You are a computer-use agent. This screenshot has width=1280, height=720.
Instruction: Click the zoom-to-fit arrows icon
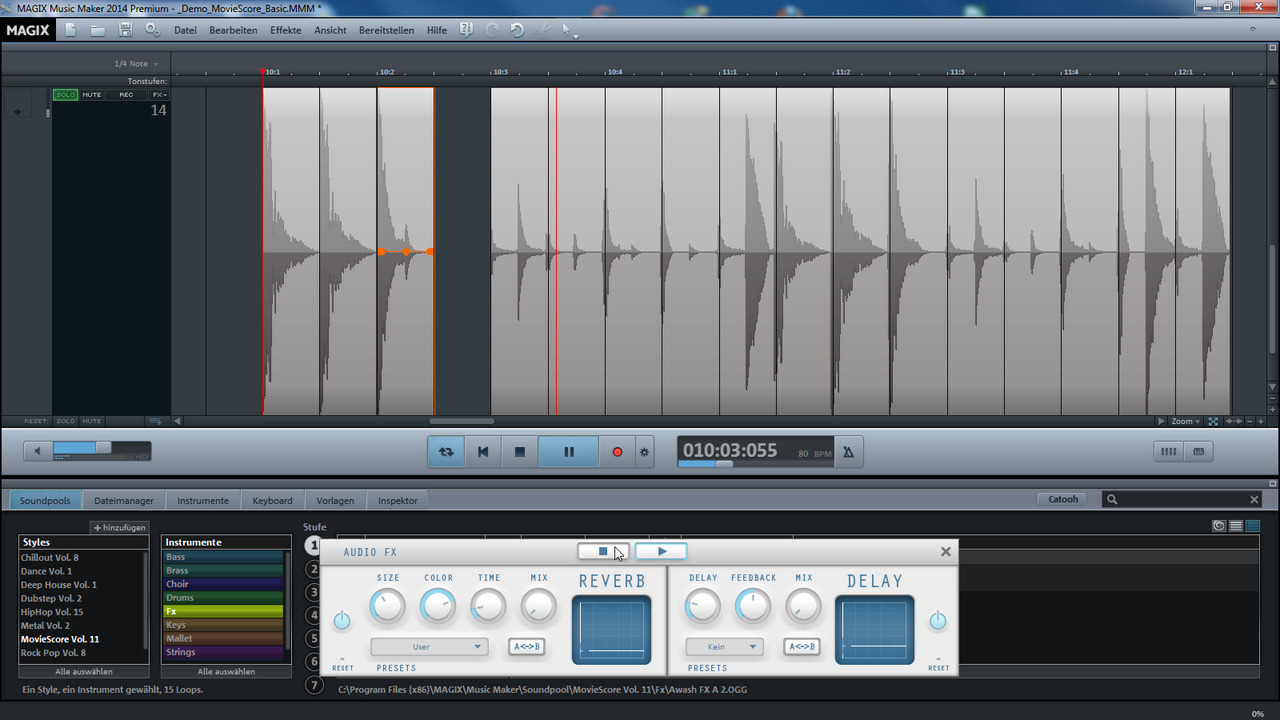[x=1213, y=421]
